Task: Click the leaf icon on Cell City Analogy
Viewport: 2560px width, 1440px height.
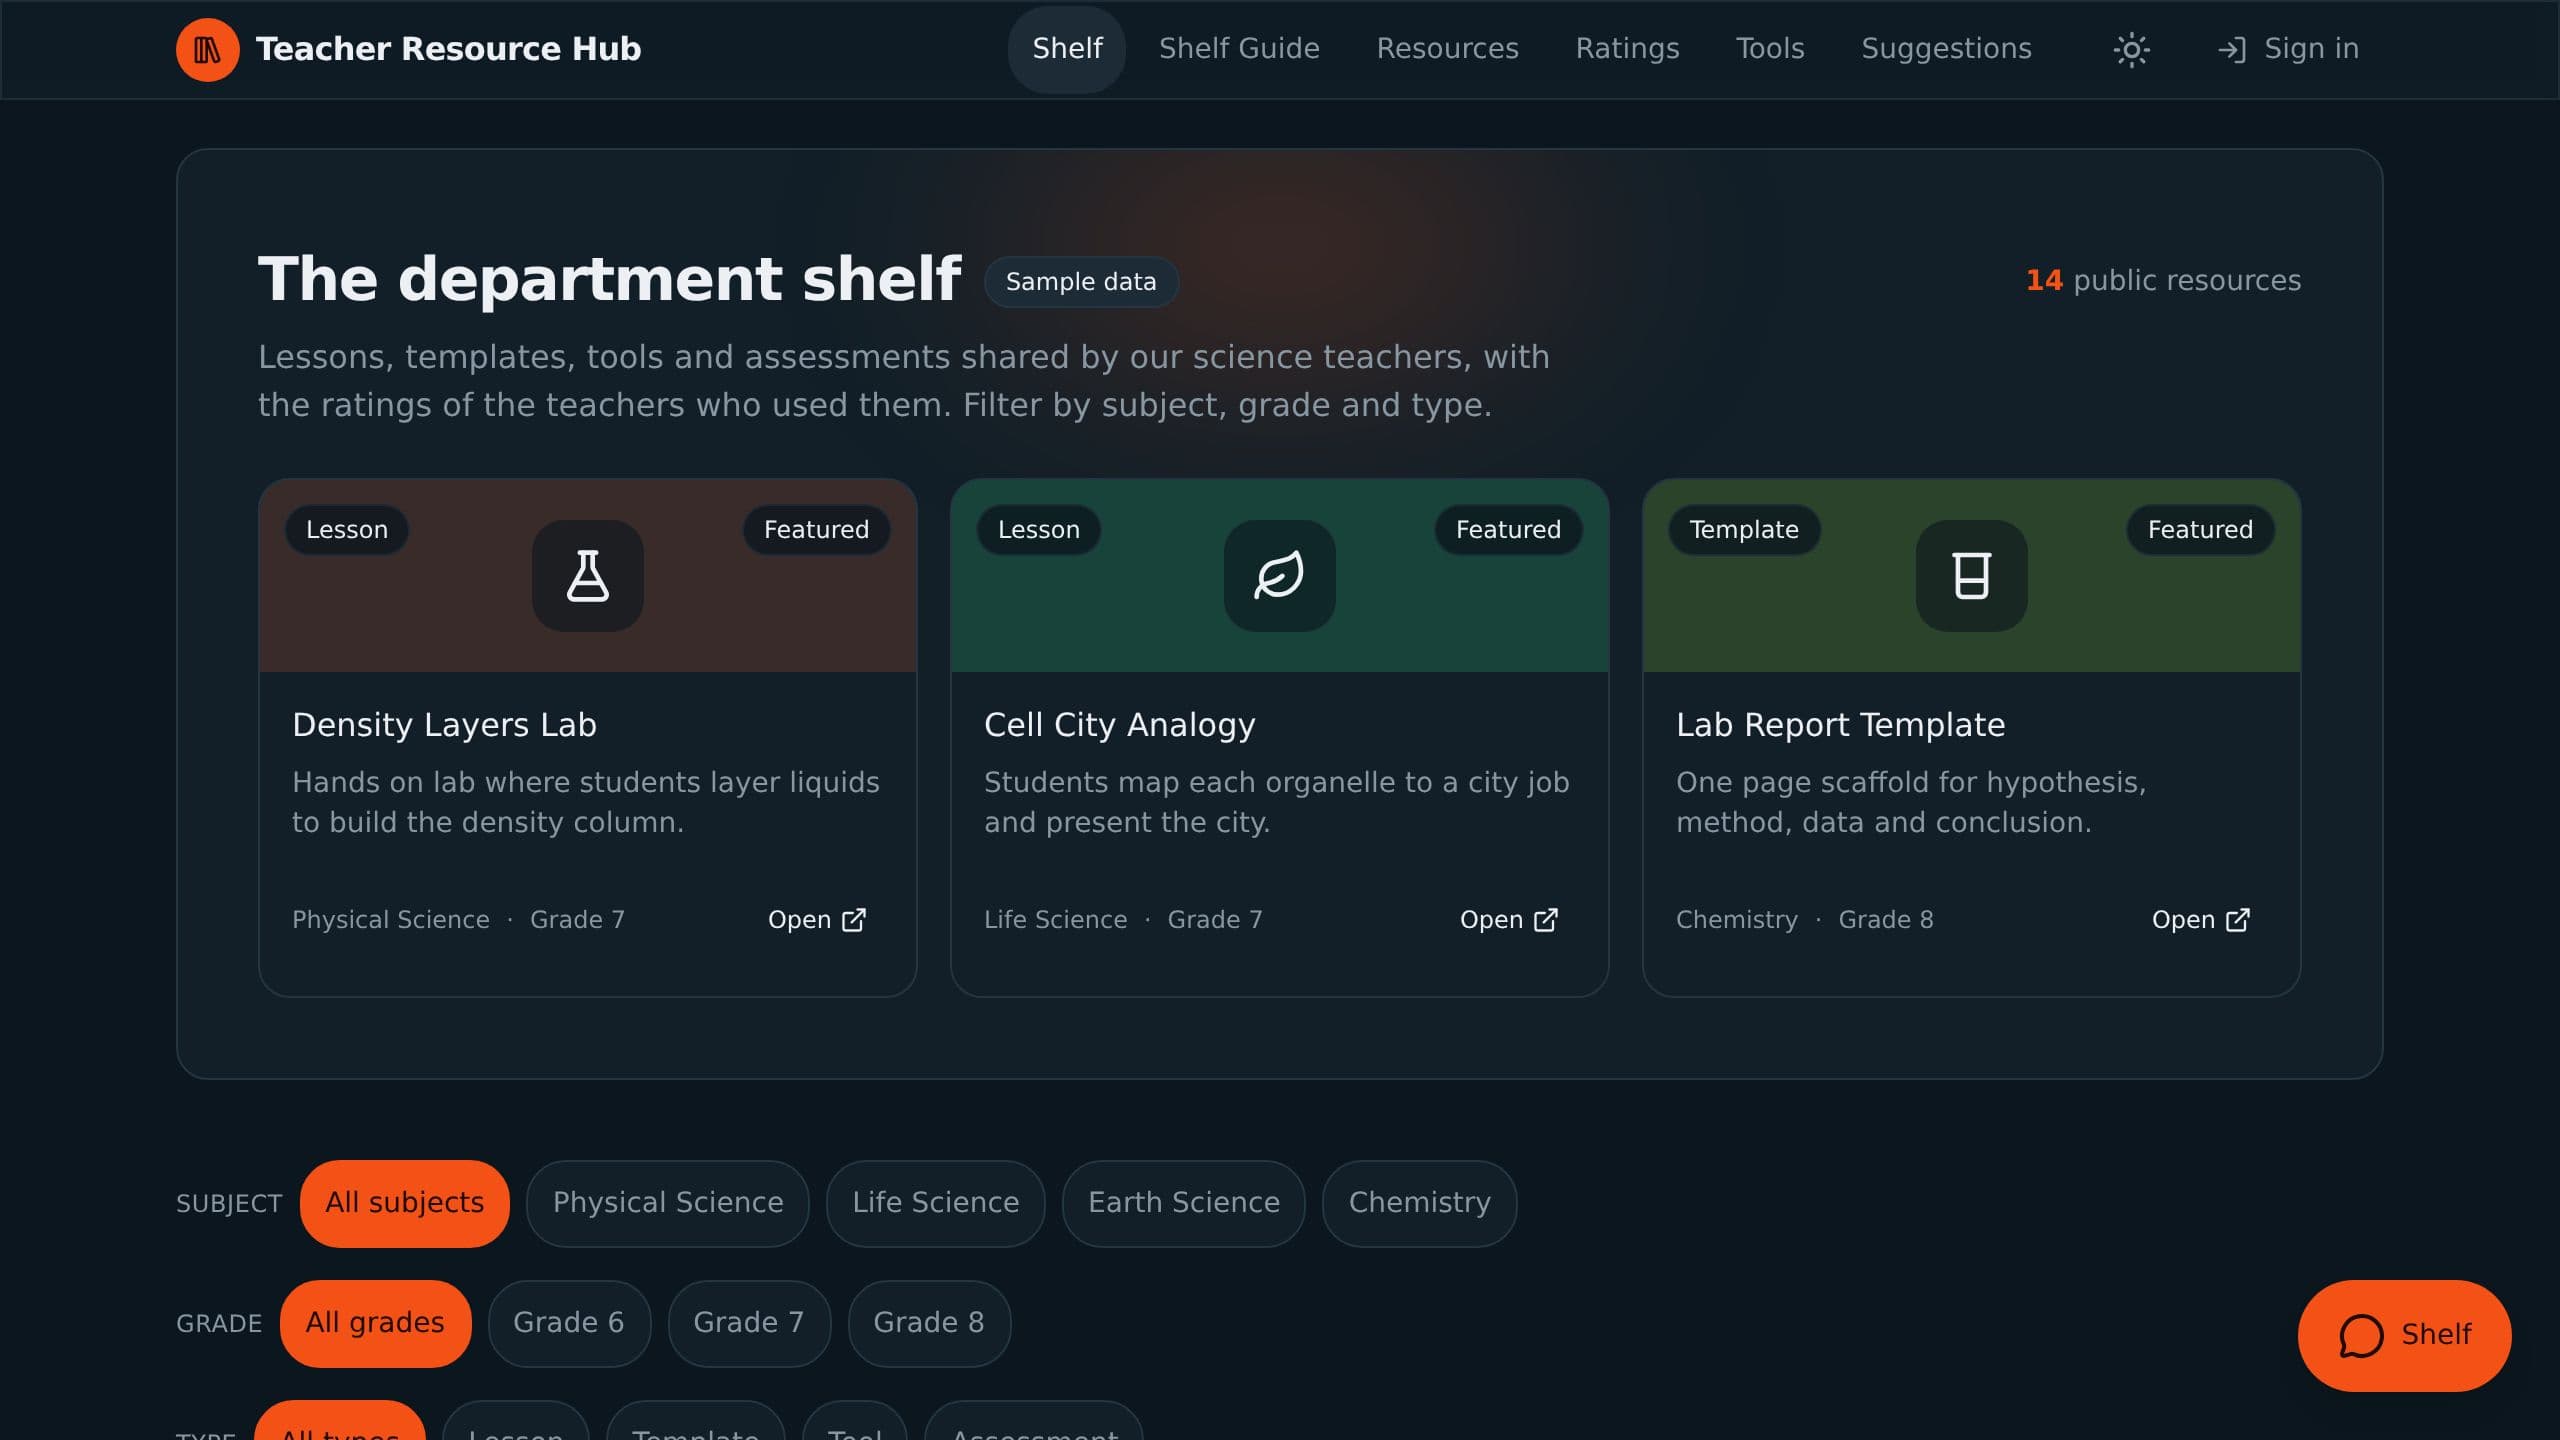Action: click(x=1279, y=575)
